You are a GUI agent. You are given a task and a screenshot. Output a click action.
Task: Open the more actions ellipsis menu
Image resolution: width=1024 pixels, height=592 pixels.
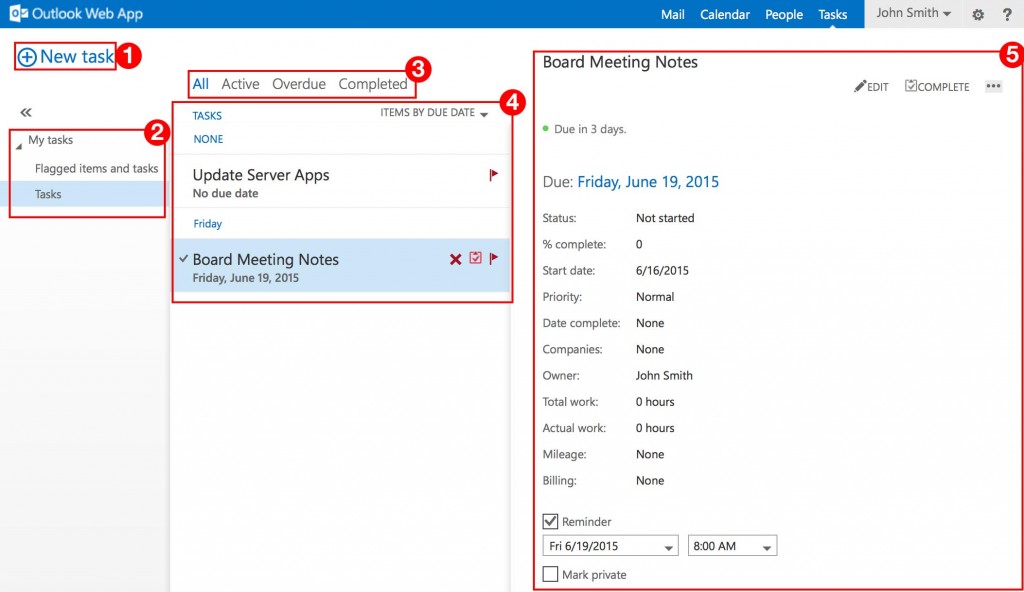click(x=993, y=87)
